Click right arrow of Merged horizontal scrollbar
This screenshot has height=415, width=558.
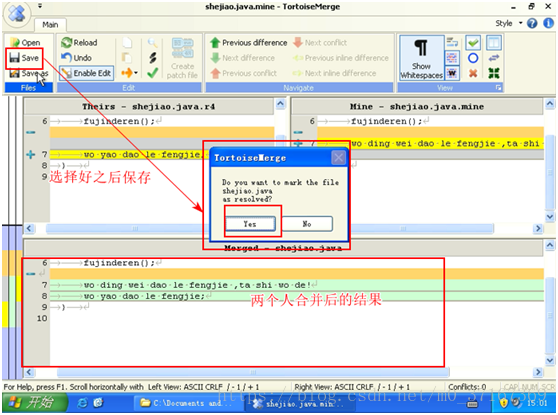[x=538, y=372]
